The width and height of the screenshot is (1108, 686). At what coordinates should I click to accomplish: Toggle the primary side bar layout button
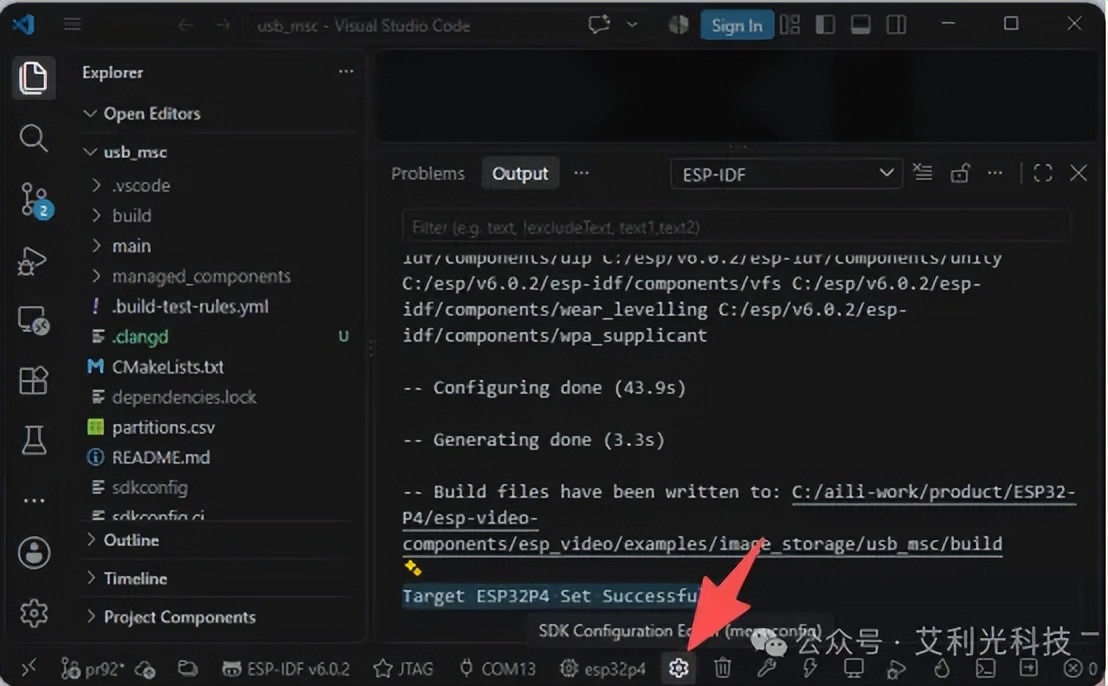tap(825, 25)
